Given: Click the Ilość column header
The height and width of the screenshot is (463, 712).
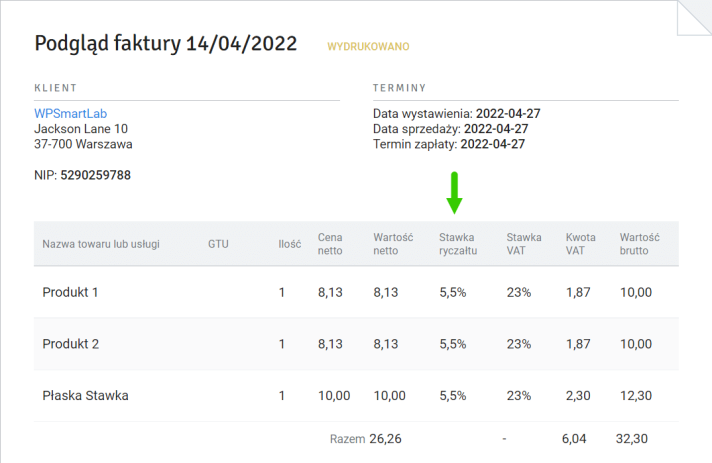Looking at the screenshot, I should pos(290,244).
